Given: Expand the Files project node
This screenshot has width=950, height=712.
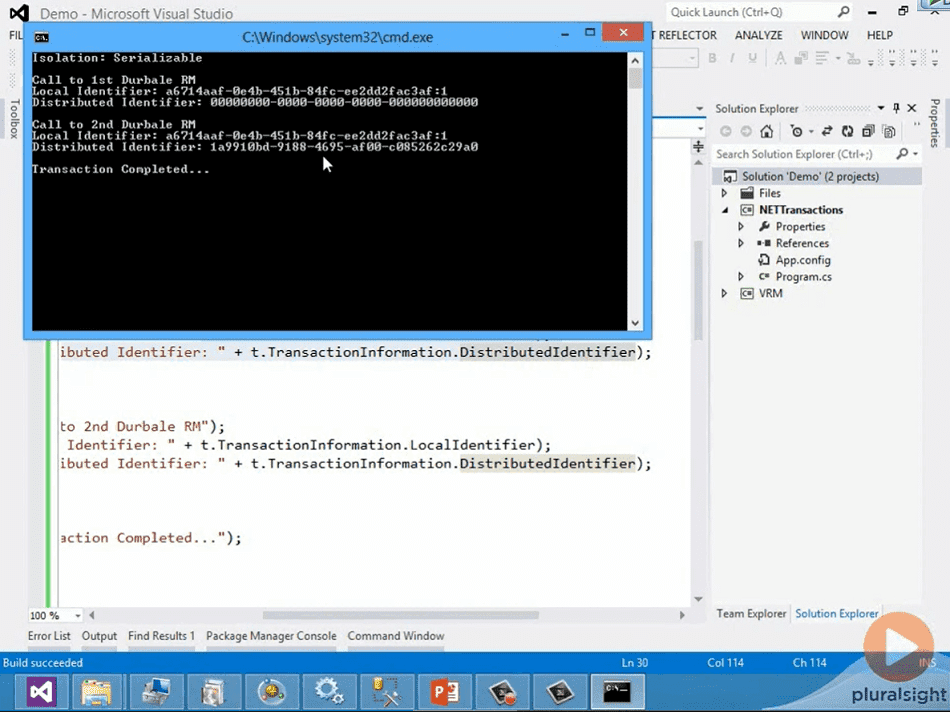Looking at the screenshot, I should (725, 193).
